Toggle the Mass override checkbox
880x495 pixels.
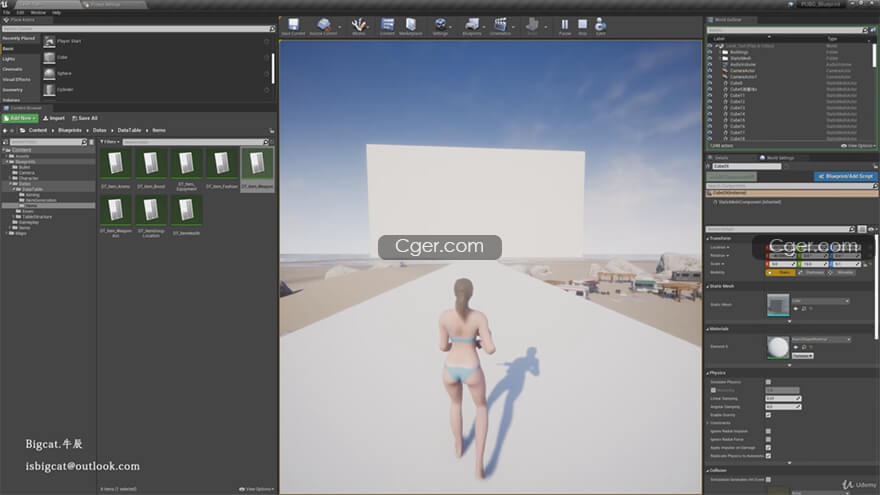(713, 390)
